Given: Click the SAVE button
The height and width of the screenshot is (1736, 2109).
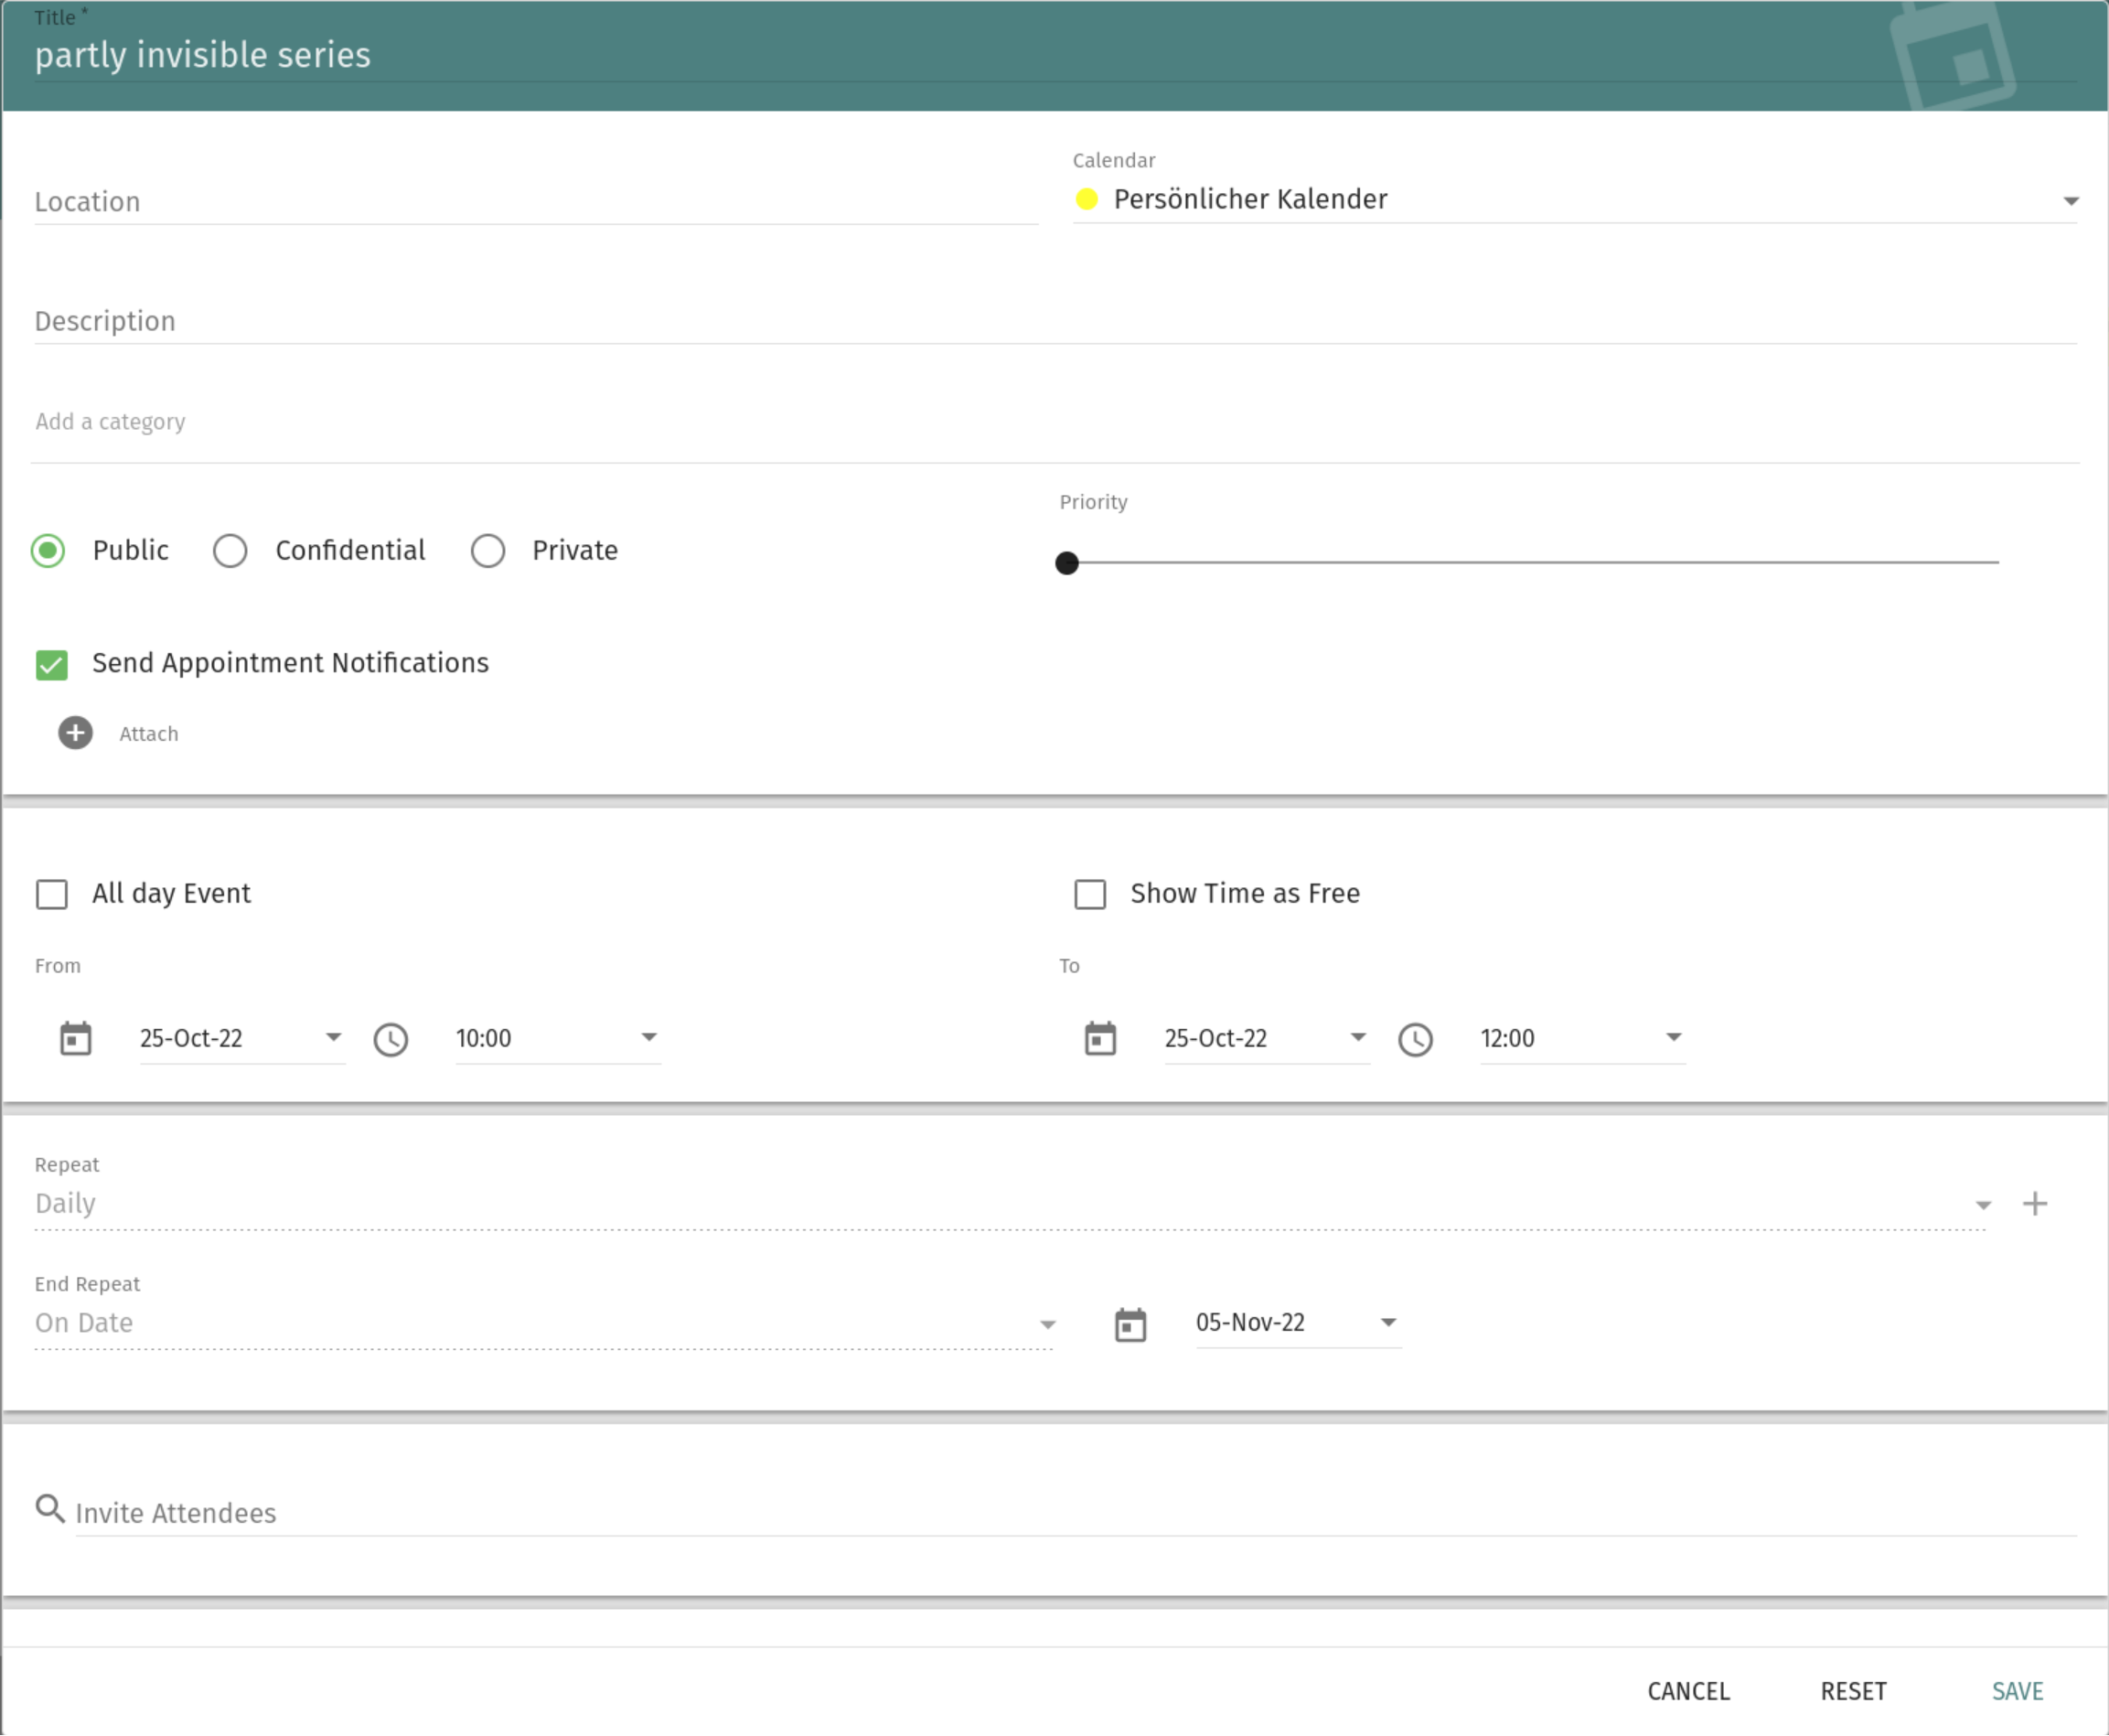Looking at the screenshot, I should click(x=2017, y=1691).
